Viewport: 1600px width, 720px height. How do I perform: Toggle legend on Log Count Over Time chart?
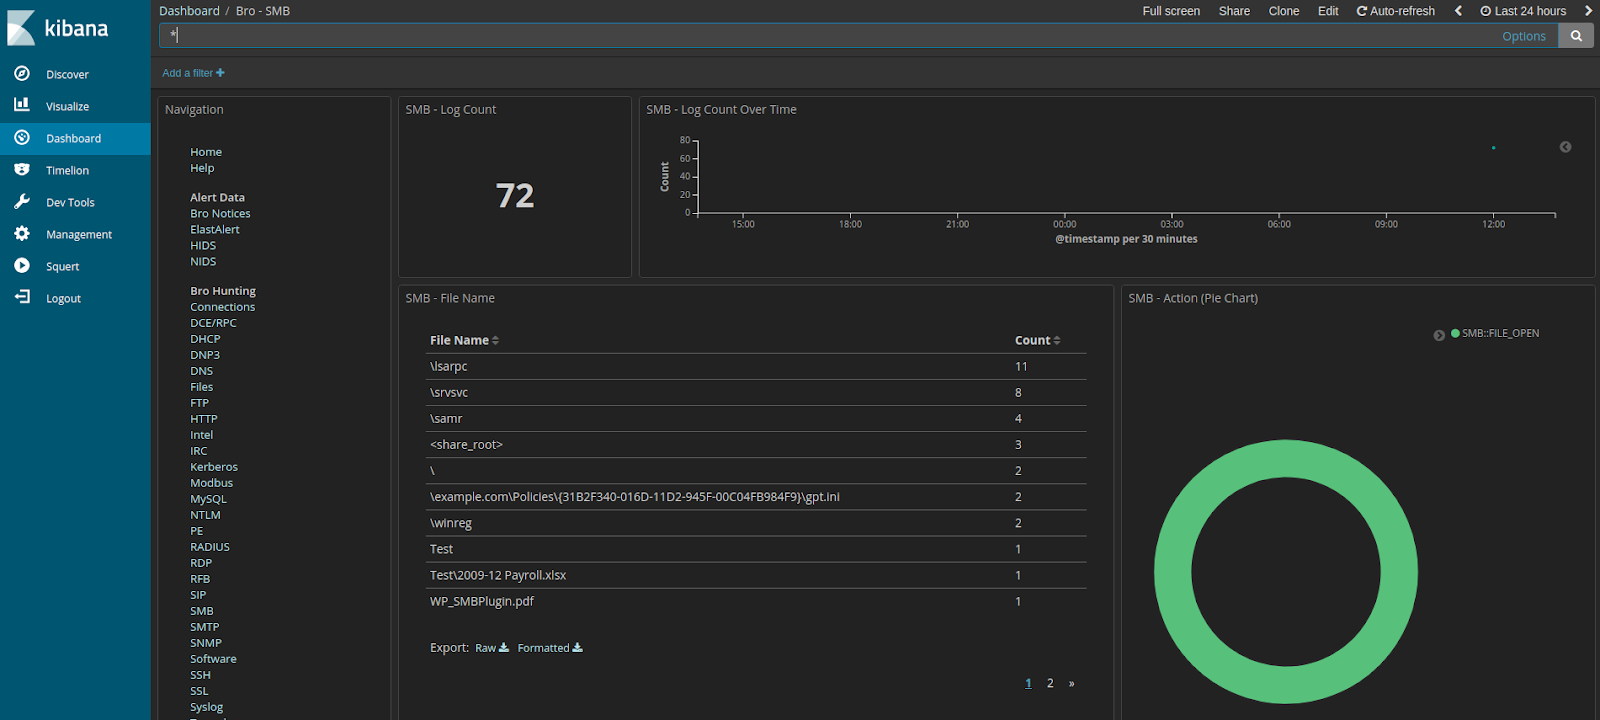pos(1565,147)
